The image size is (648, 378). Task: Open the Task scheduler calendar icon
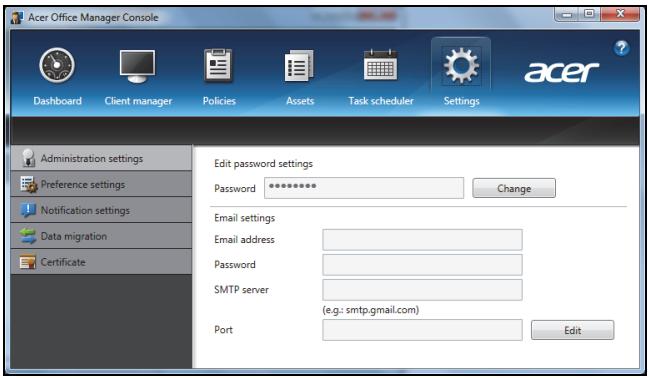[x=380, y=65]
